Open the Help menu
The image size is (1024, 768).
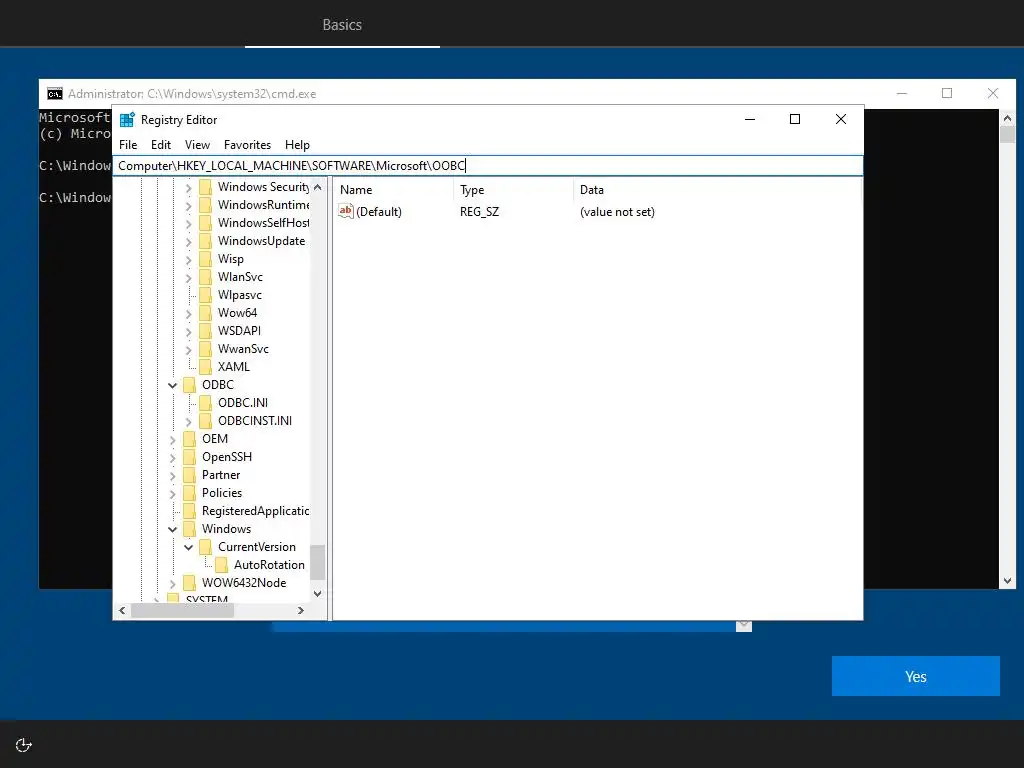pos(297,145)
